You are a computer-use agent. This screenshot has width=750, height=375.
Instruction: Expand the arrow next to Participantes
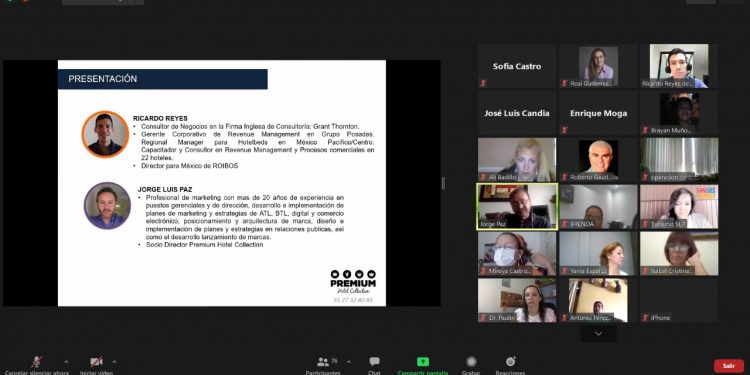tap(348, 362)
